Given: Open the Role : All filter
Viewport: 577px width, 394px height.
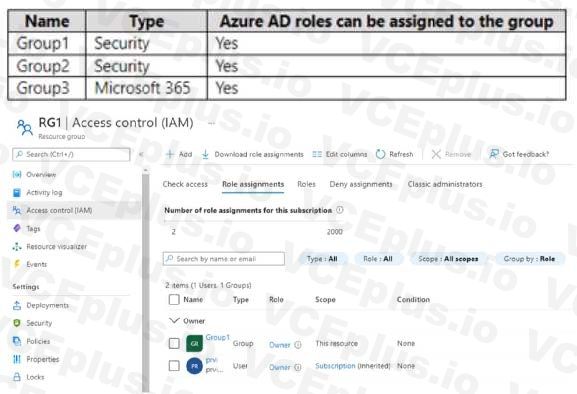Looking at the screenshot, I should pos(378,259).
